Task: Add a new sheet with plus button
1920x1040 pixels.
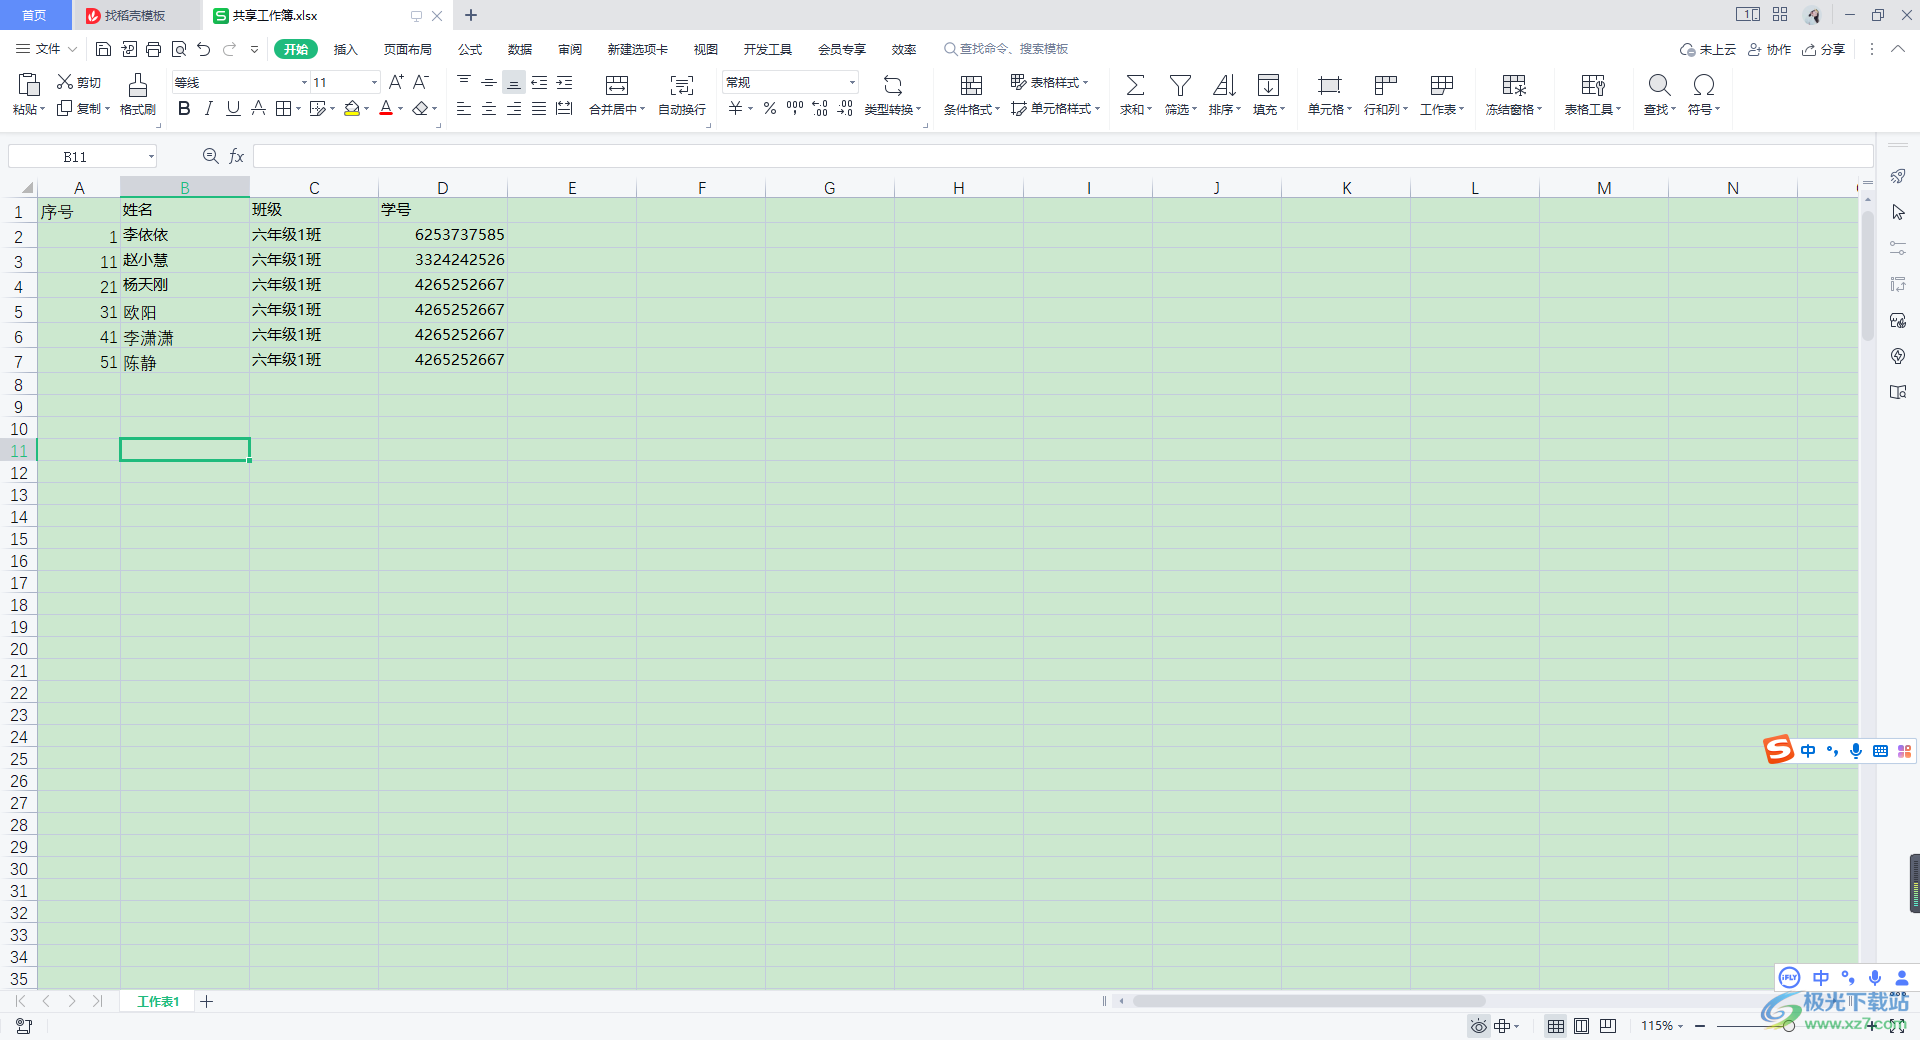Action: point(206,1001)
